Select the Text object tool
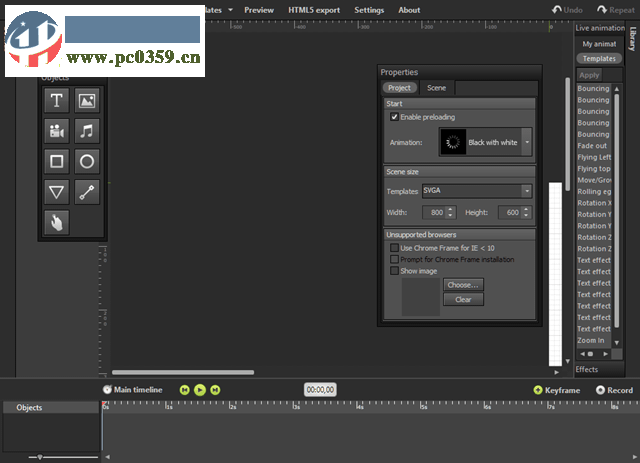 tap(57, 100)
